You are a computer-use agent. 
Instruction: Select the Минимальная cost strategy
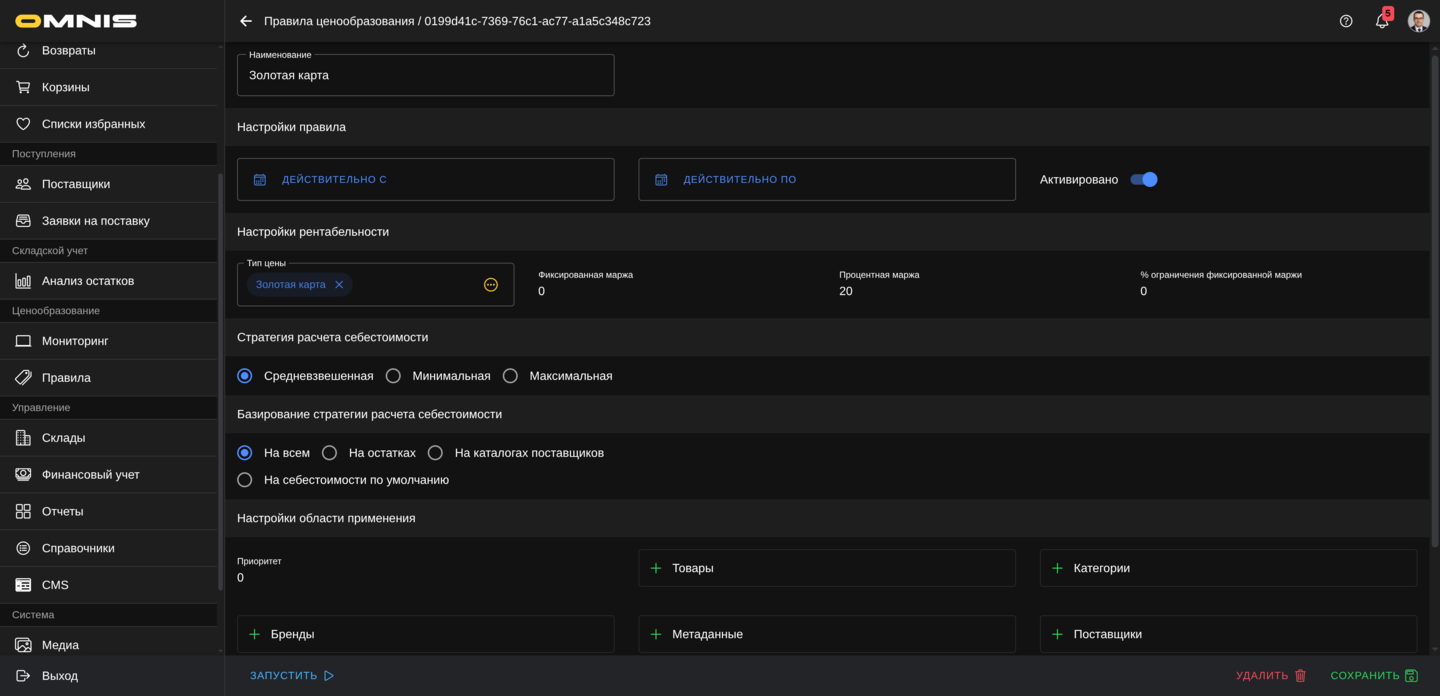click(394, 376)
